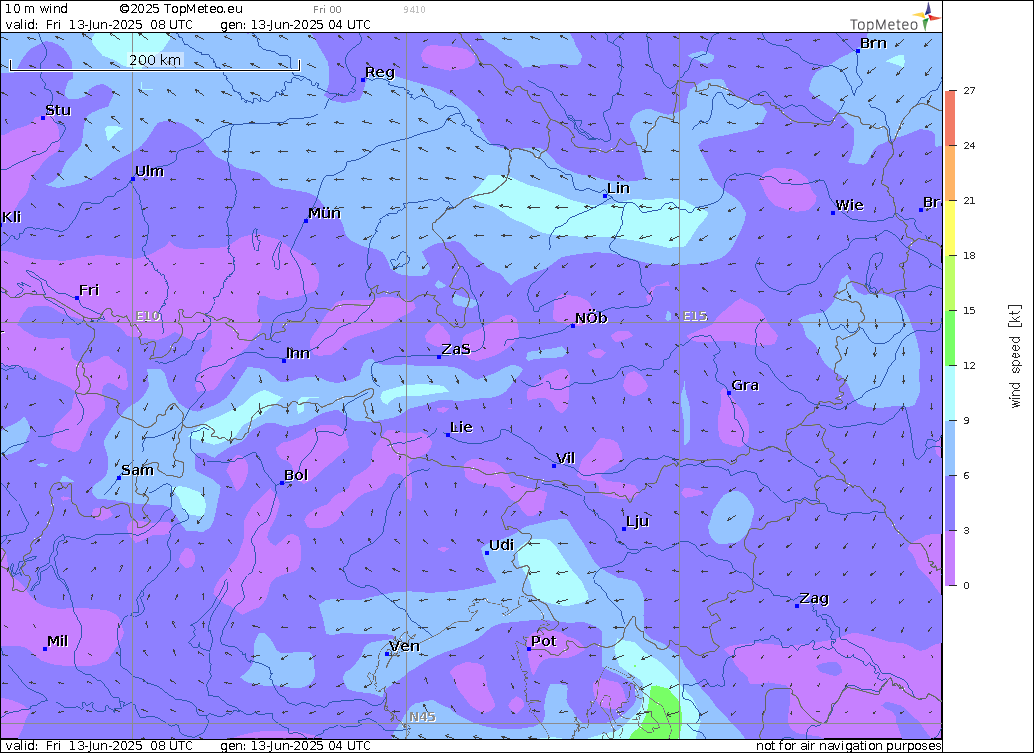The image size is (1034, 753).
Task: Click the ZaS city label
Action: (x=456, y=349)
